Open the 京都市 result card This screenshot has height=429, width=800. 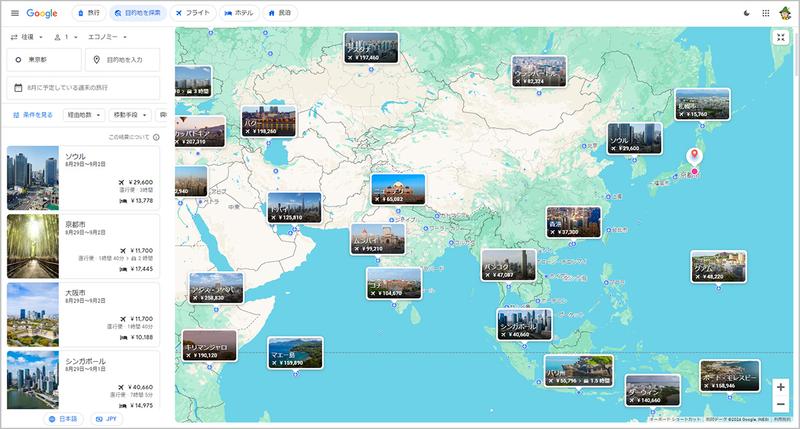(x=83, y=246)
